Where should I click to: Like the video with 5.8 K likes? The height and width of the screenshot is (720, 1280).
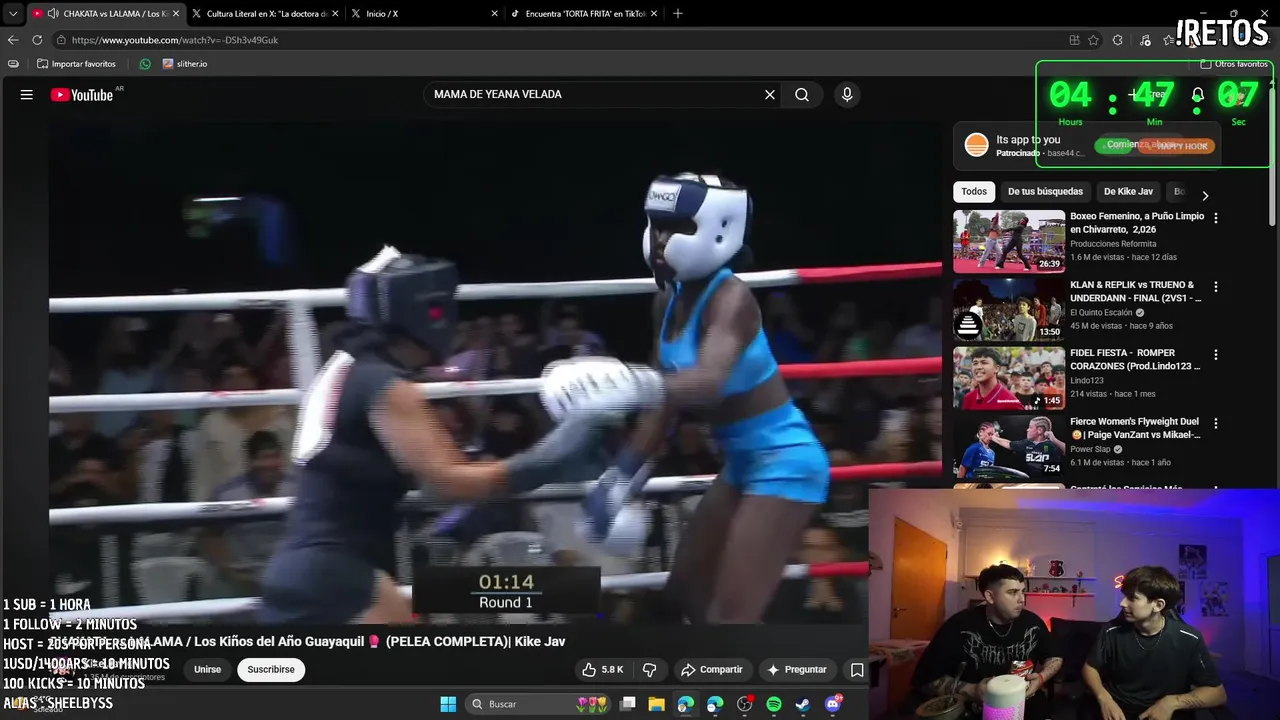(603, 670)
